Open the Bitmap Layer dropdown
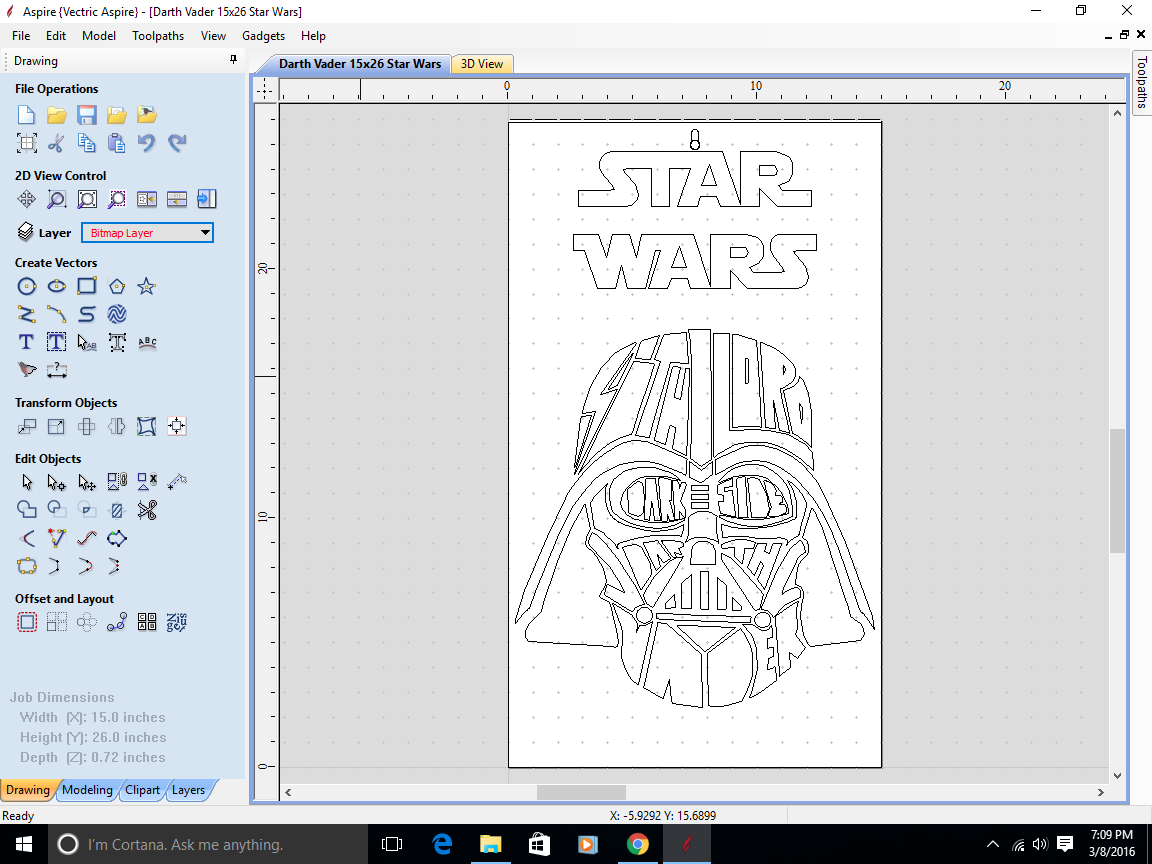The width and height of the screenshot is (1152, 864). (x=204, y=232)
